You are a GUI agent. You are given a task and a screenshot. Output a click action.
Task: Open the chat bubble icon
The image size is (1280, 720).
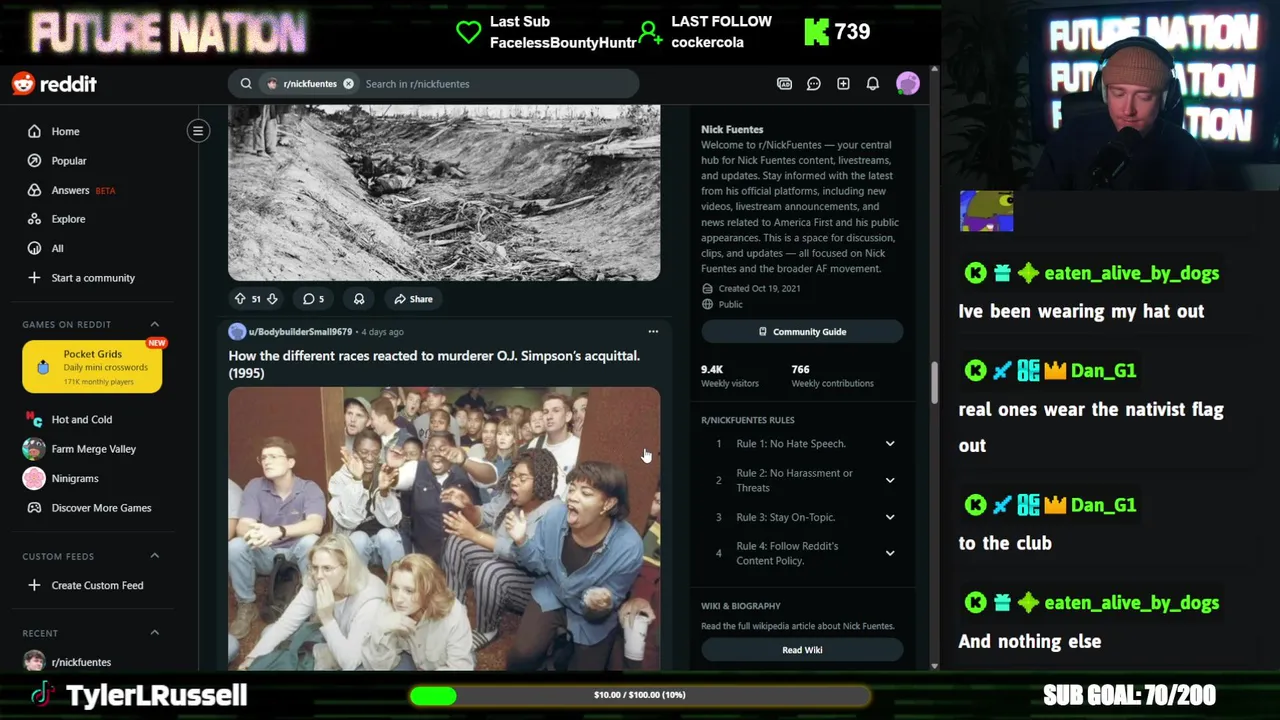click(814, 84)
